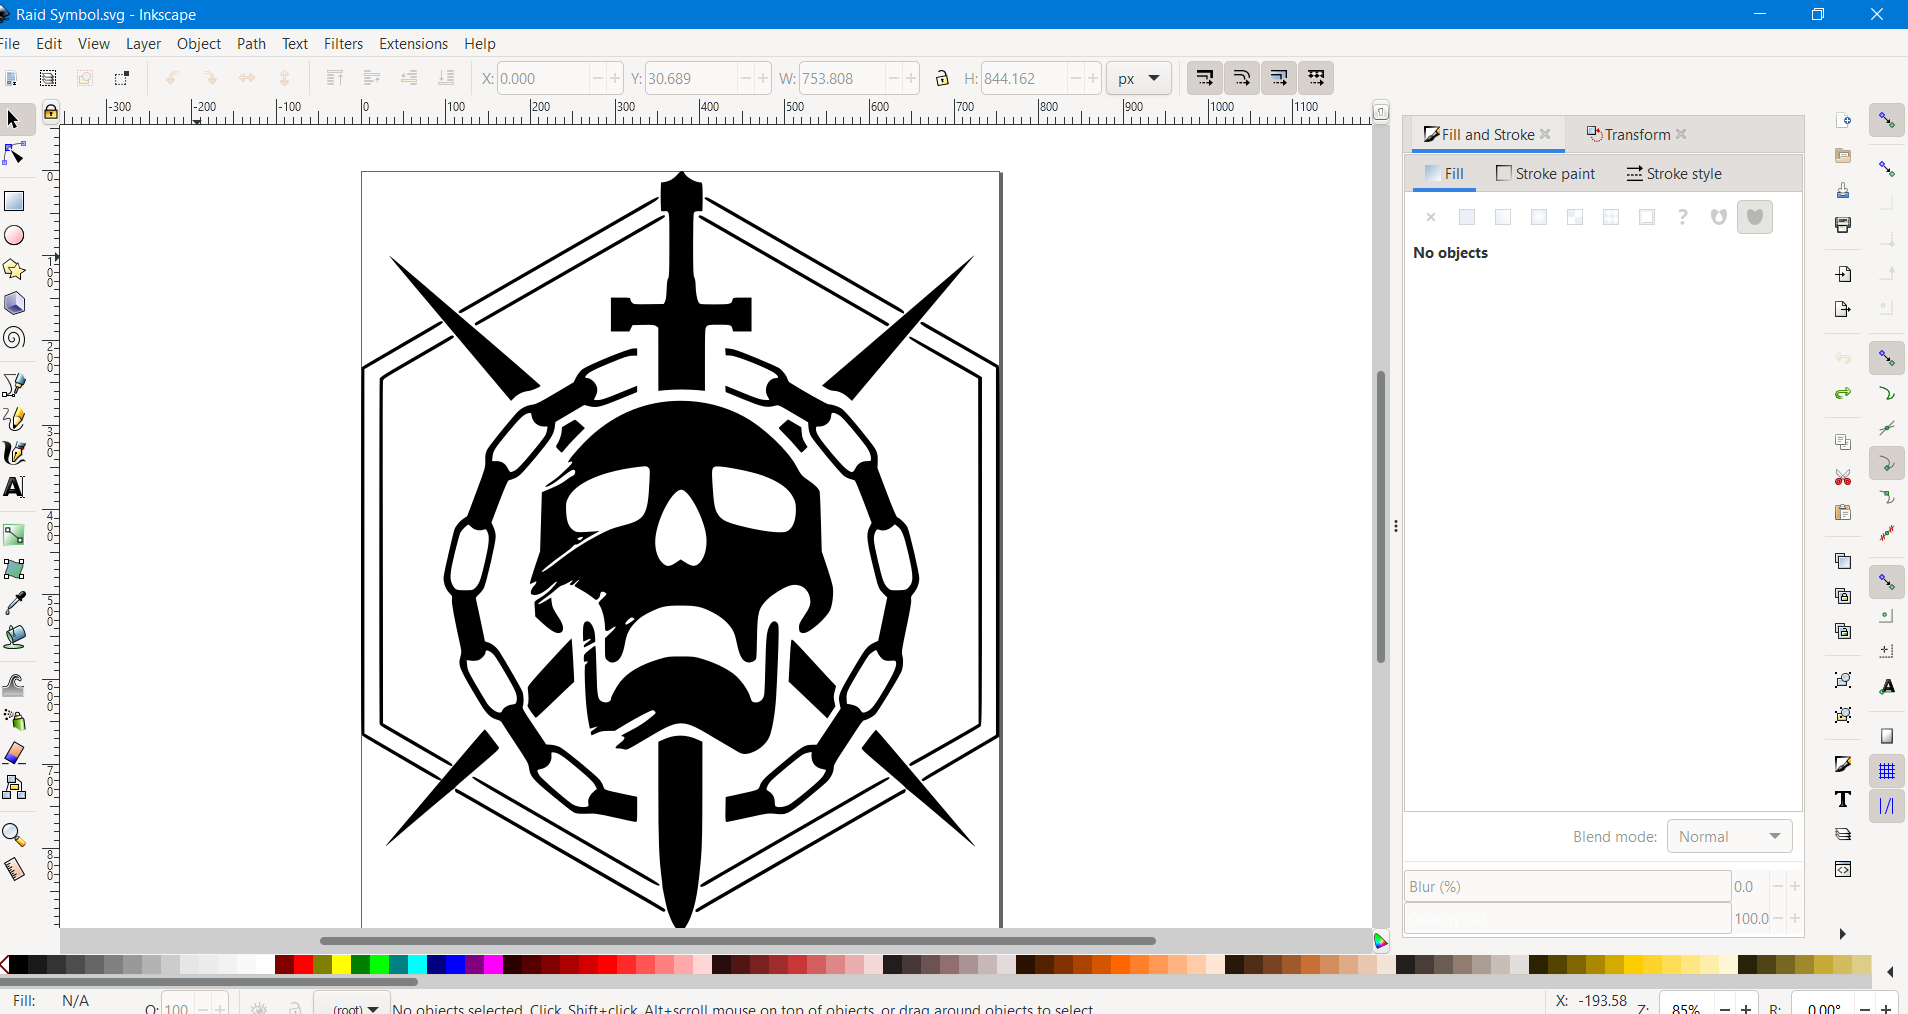
Task: Select the Spiral tool
Action: (x=15, y=338)
